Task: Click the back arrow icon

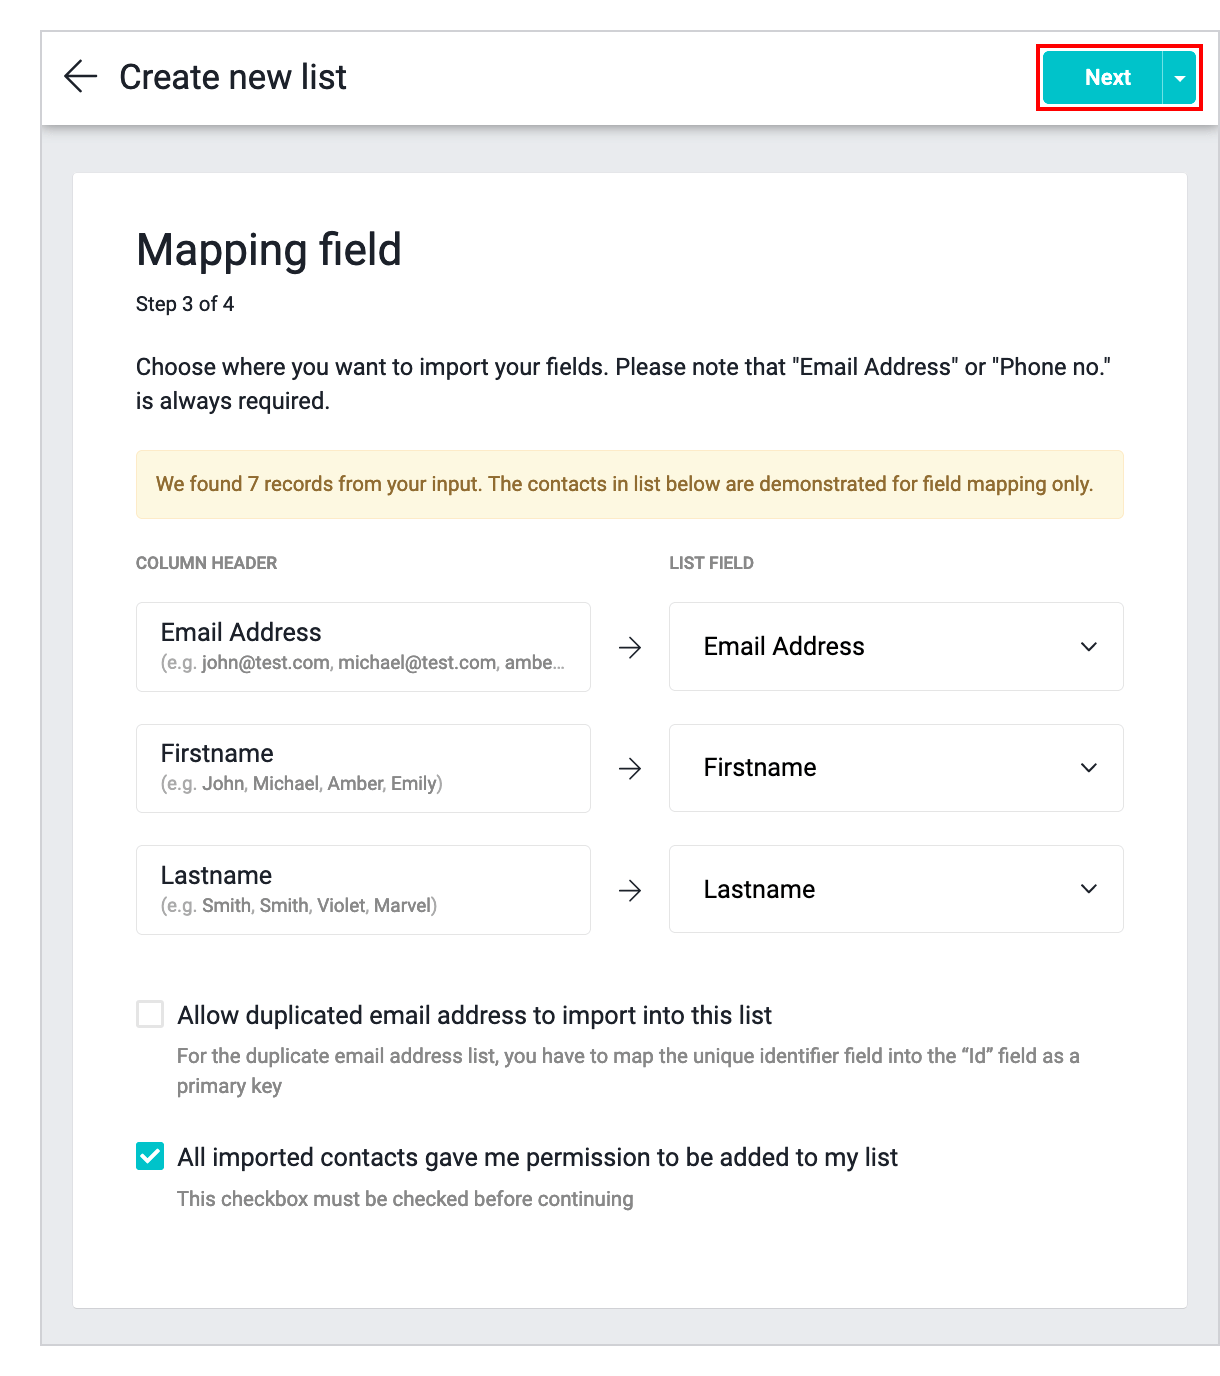Action: click(80, 77)
